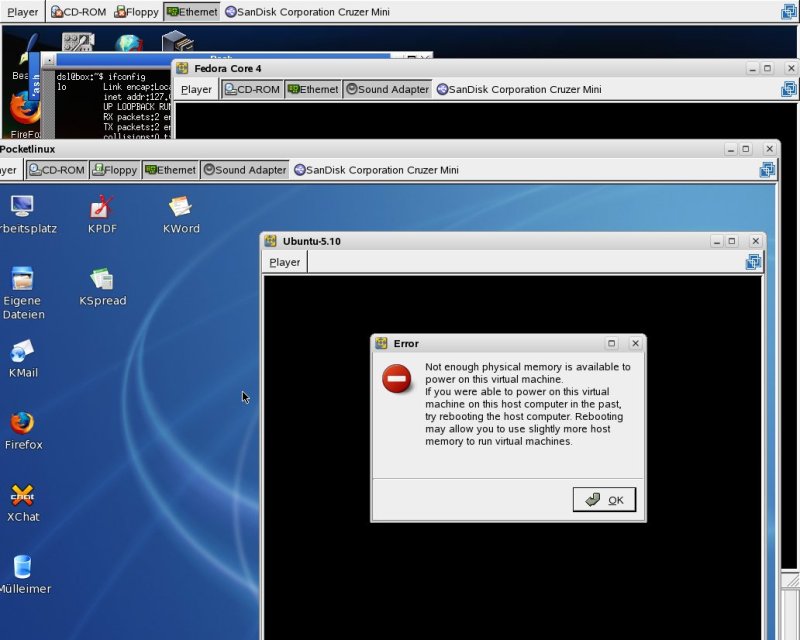Viewport: 800px width, 640px height.
Task: Open Player menu in the topmost window
Action: pos(22,12)
